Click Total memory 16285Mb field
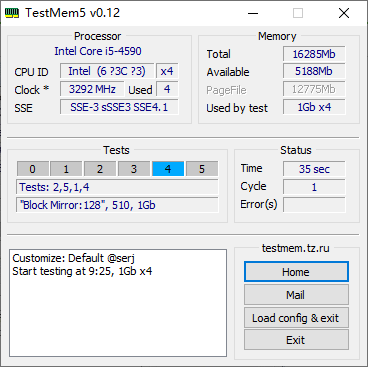The height and width of the screenshot is (367, 368). [x=314, y=54]
